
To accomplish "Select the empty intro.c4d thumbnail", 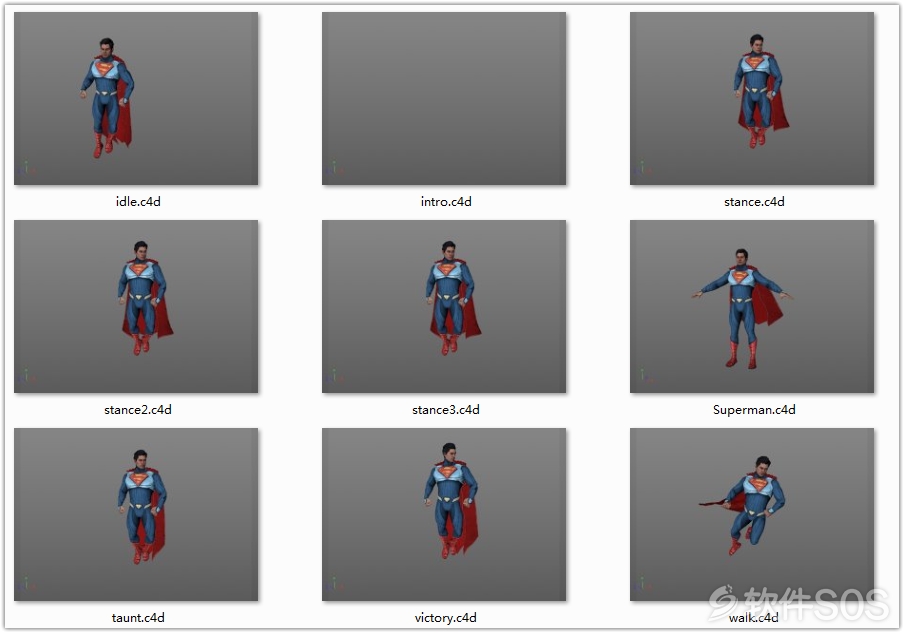I will (x=444, y=99).
